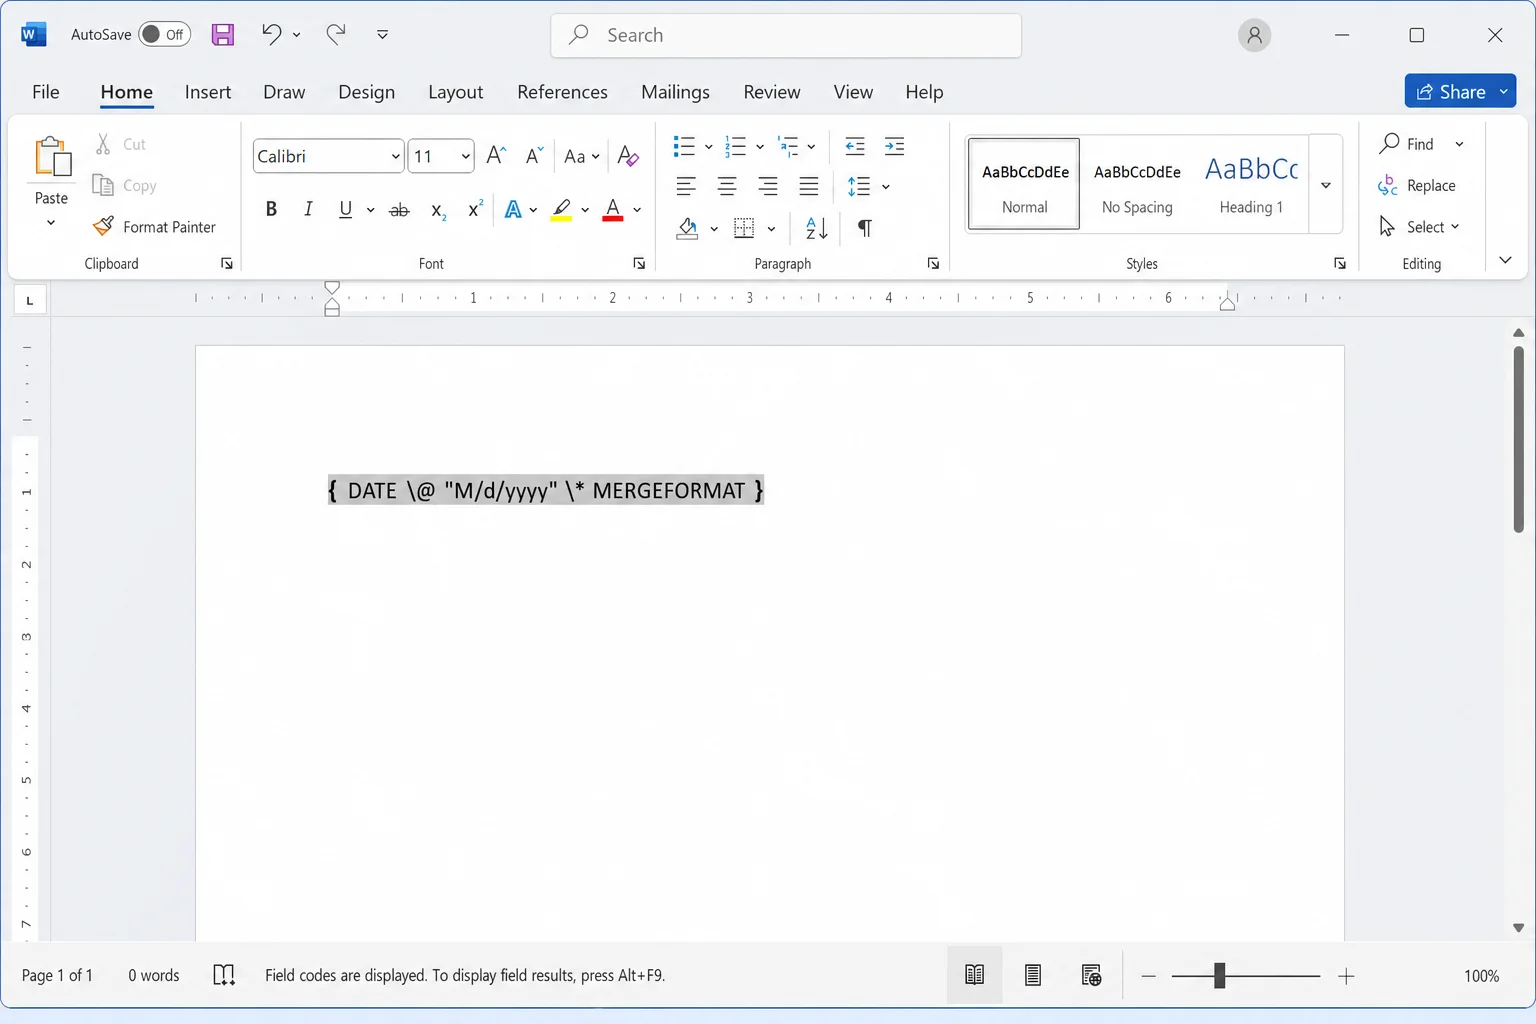Screen dimensions: 1536x1024
Task: Apply subscript formatting
Action: pos(438,210)
